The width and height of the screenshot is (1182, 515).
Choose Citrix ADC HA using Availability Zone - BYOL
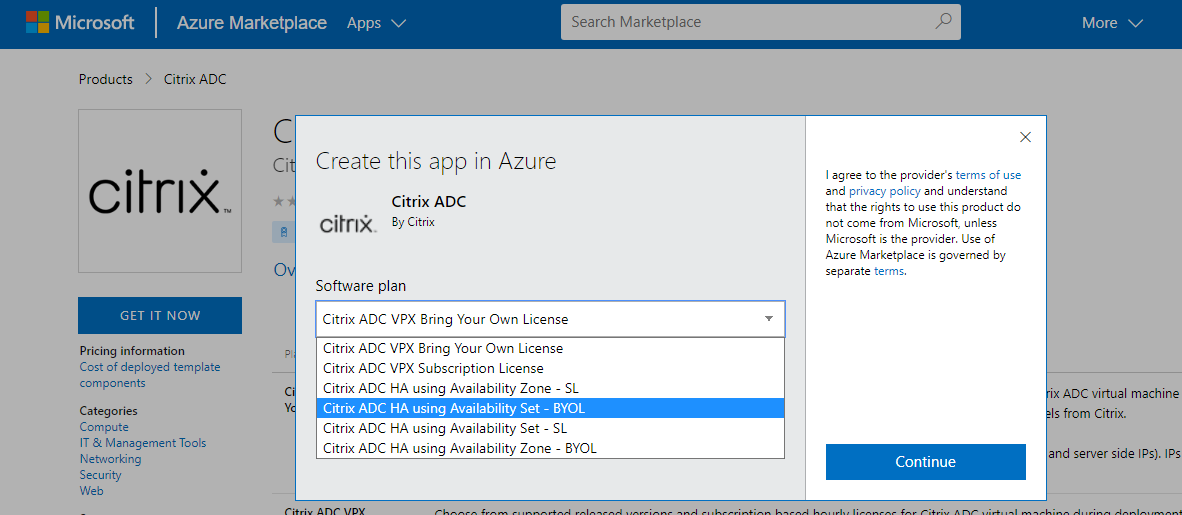550,448
